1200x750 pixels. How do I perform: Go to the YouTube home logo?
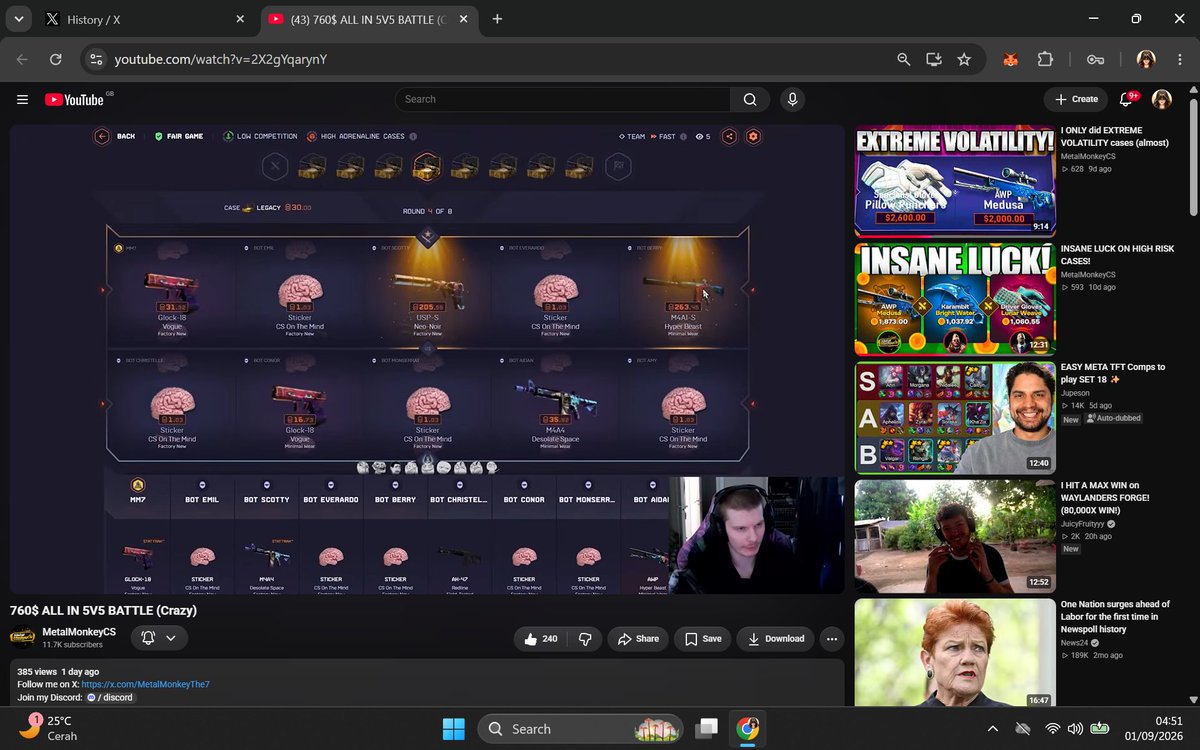(75, 99)
